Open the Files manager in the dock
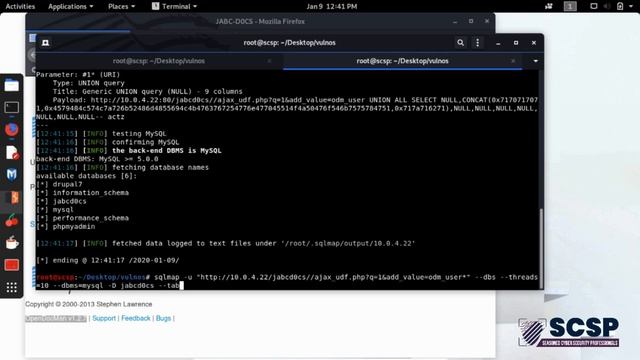Image resolution: width=640 pixels, height=360 pixels. point(11,86)
